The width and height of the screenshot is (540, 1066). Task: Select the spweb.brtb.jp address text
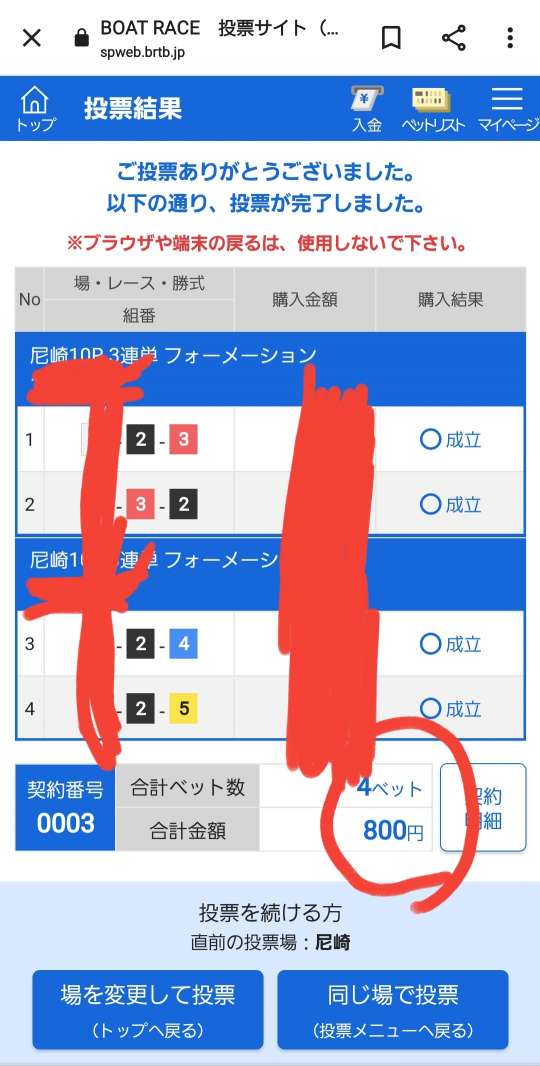point(141,52)
